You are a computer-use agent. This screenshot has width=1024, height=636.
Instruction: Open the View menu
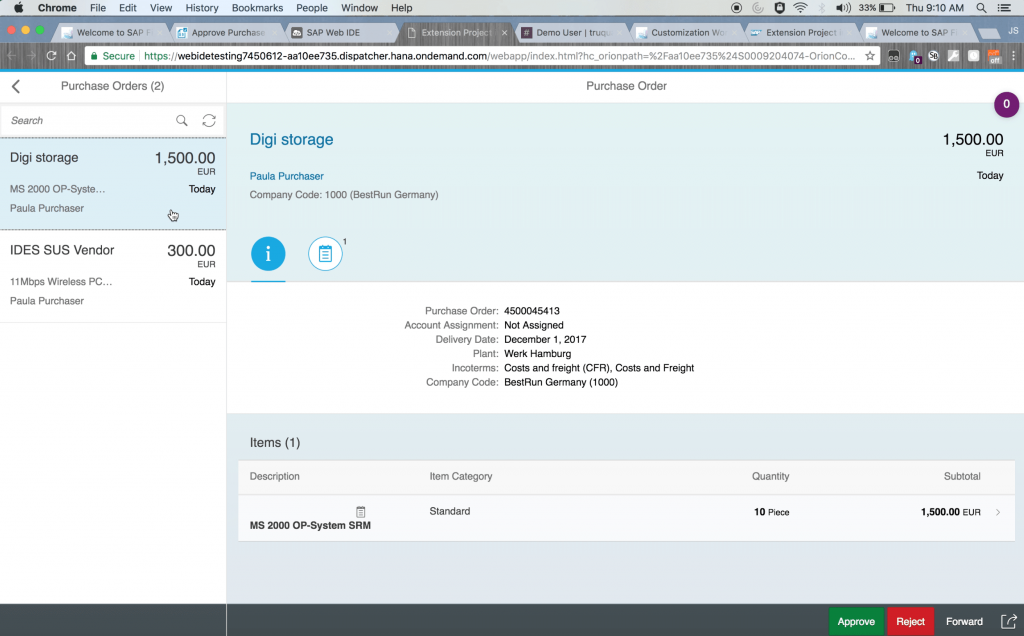coord(161,8)
